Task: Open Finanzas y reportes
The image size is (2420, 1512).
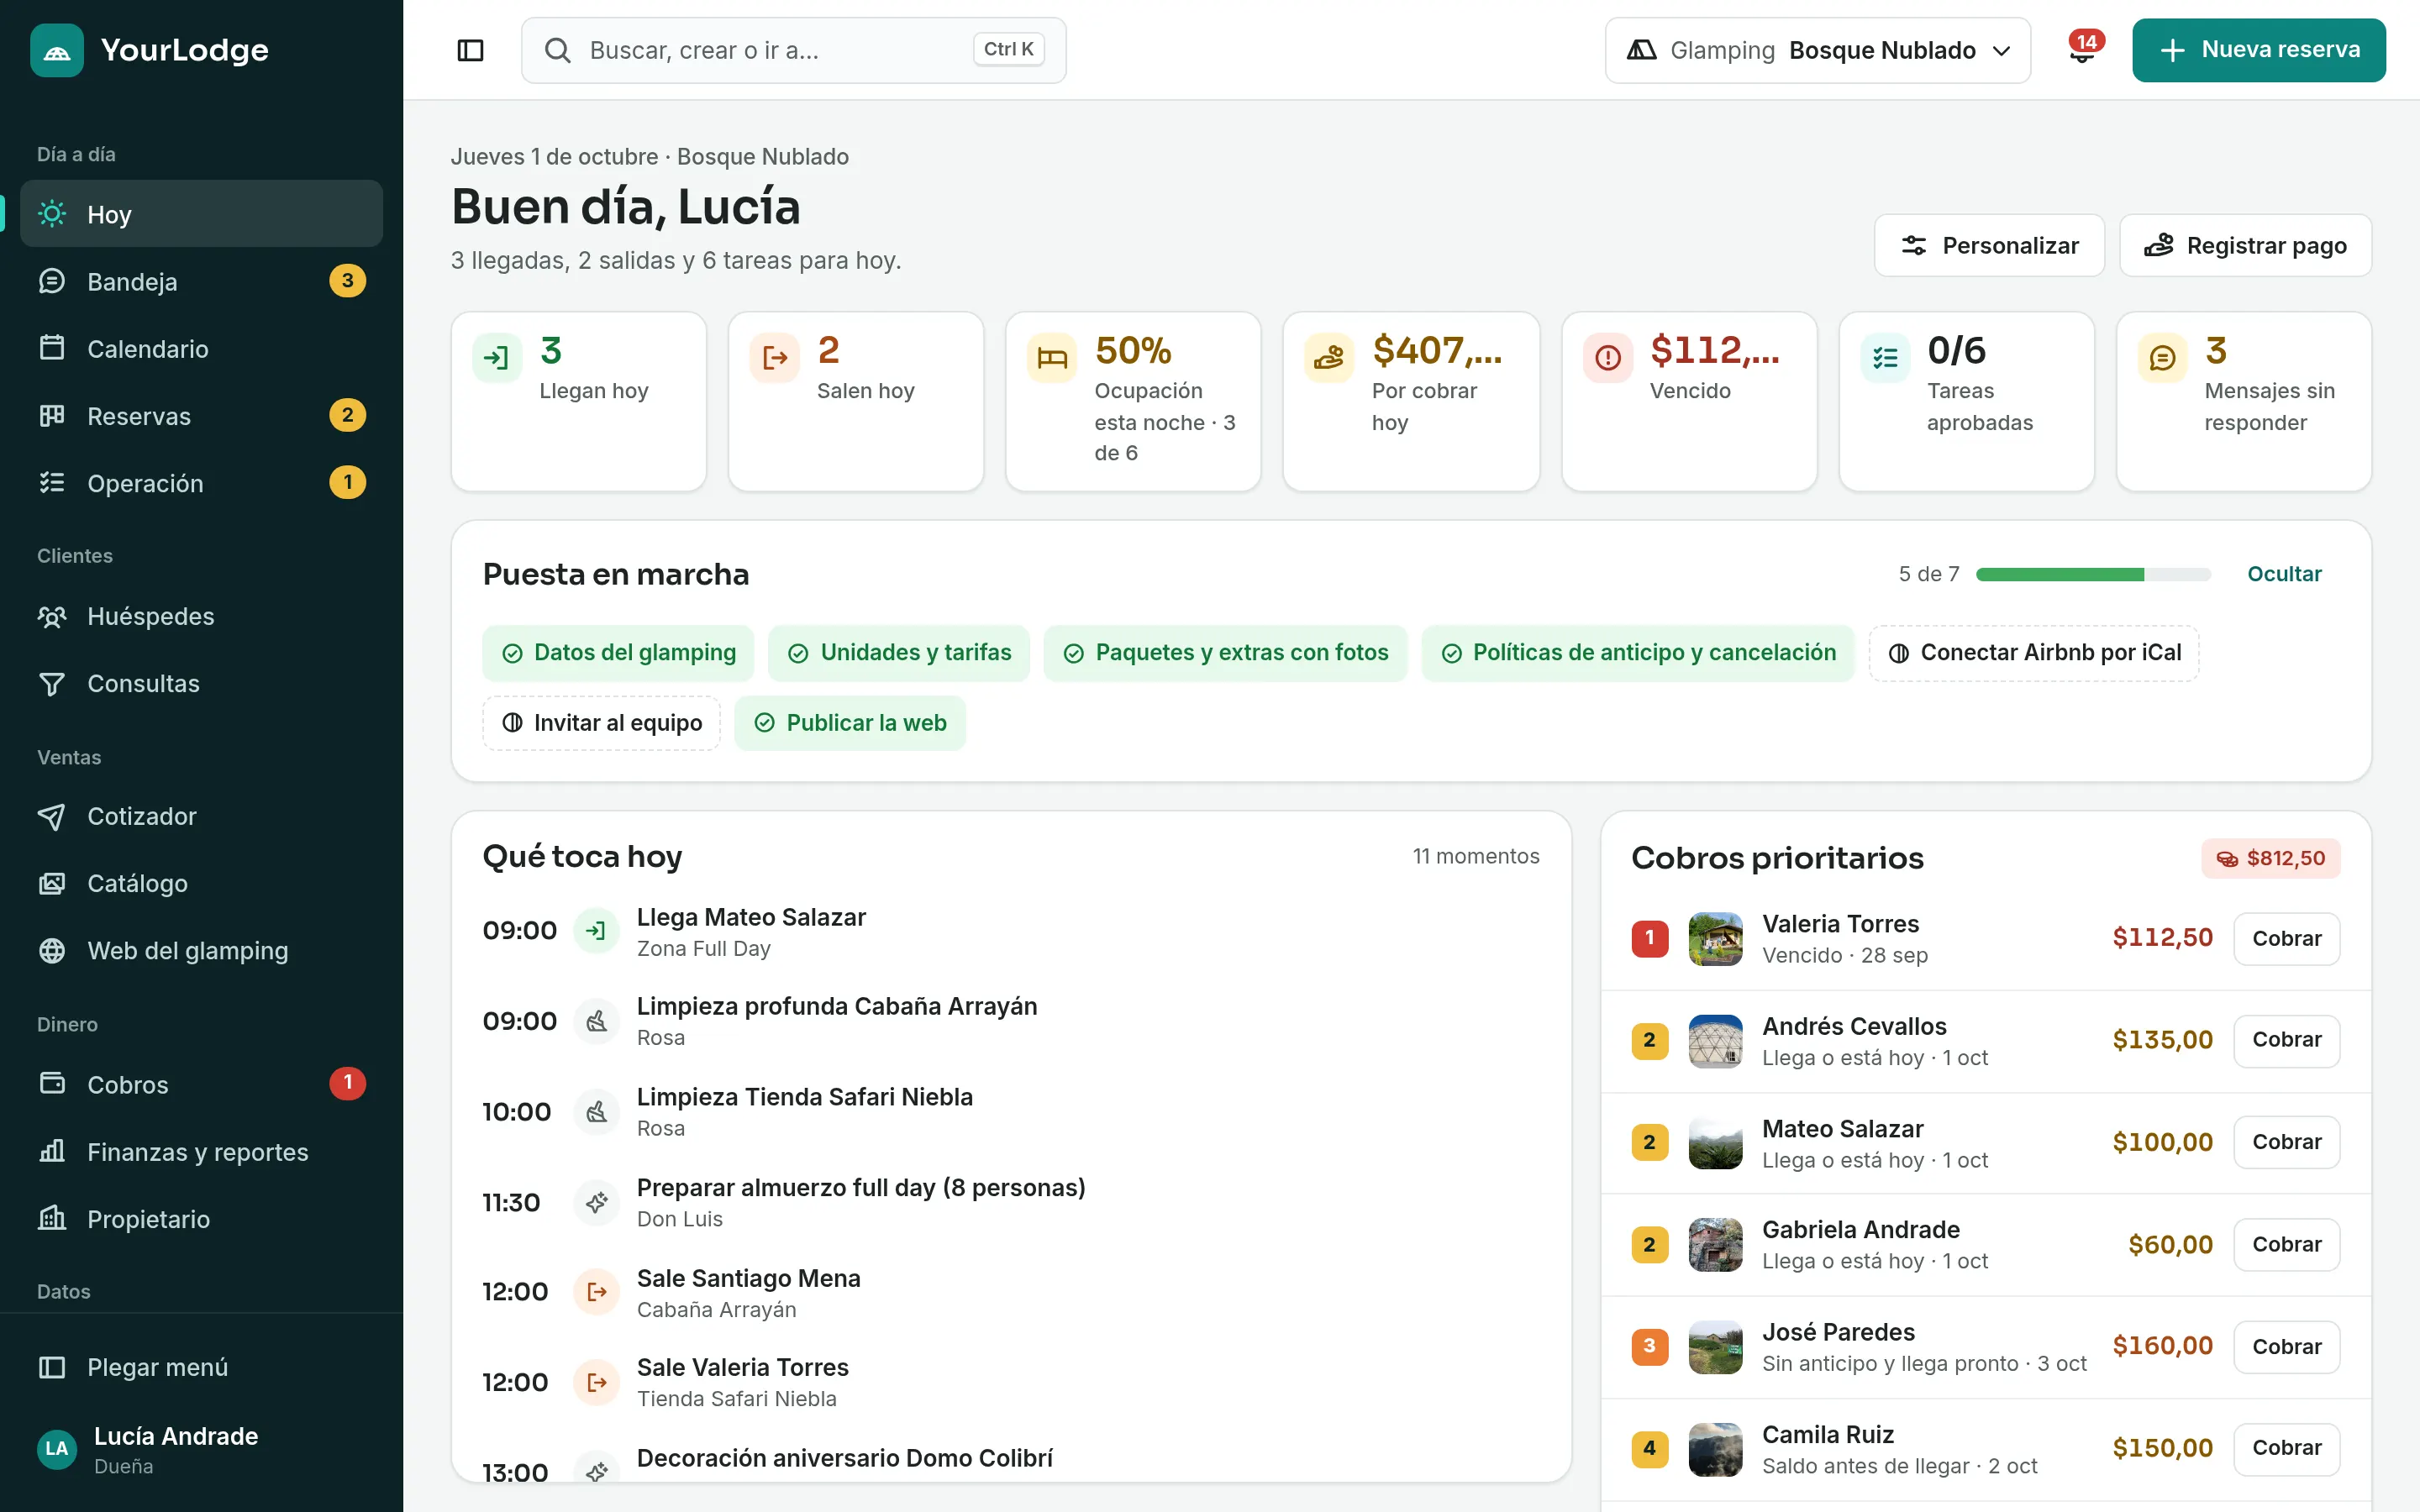Action: 201,1152
